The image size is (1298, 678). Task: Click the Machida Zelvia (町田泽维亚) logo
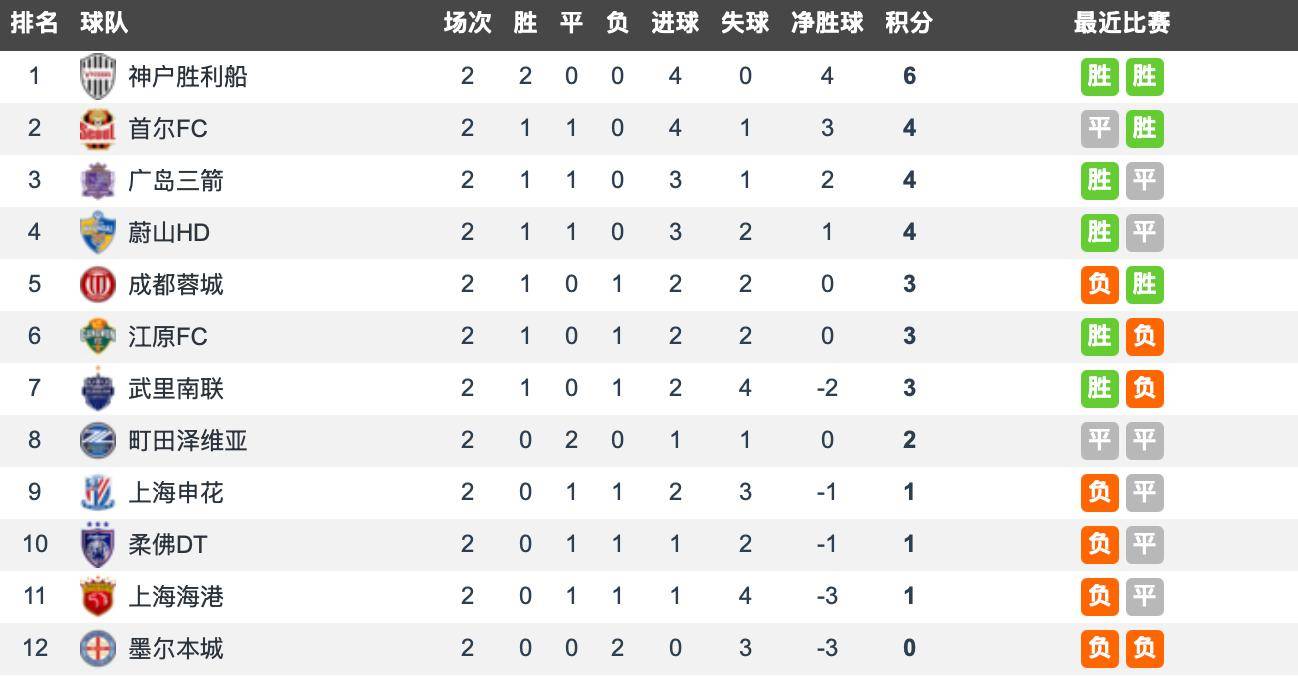(98, 441)
